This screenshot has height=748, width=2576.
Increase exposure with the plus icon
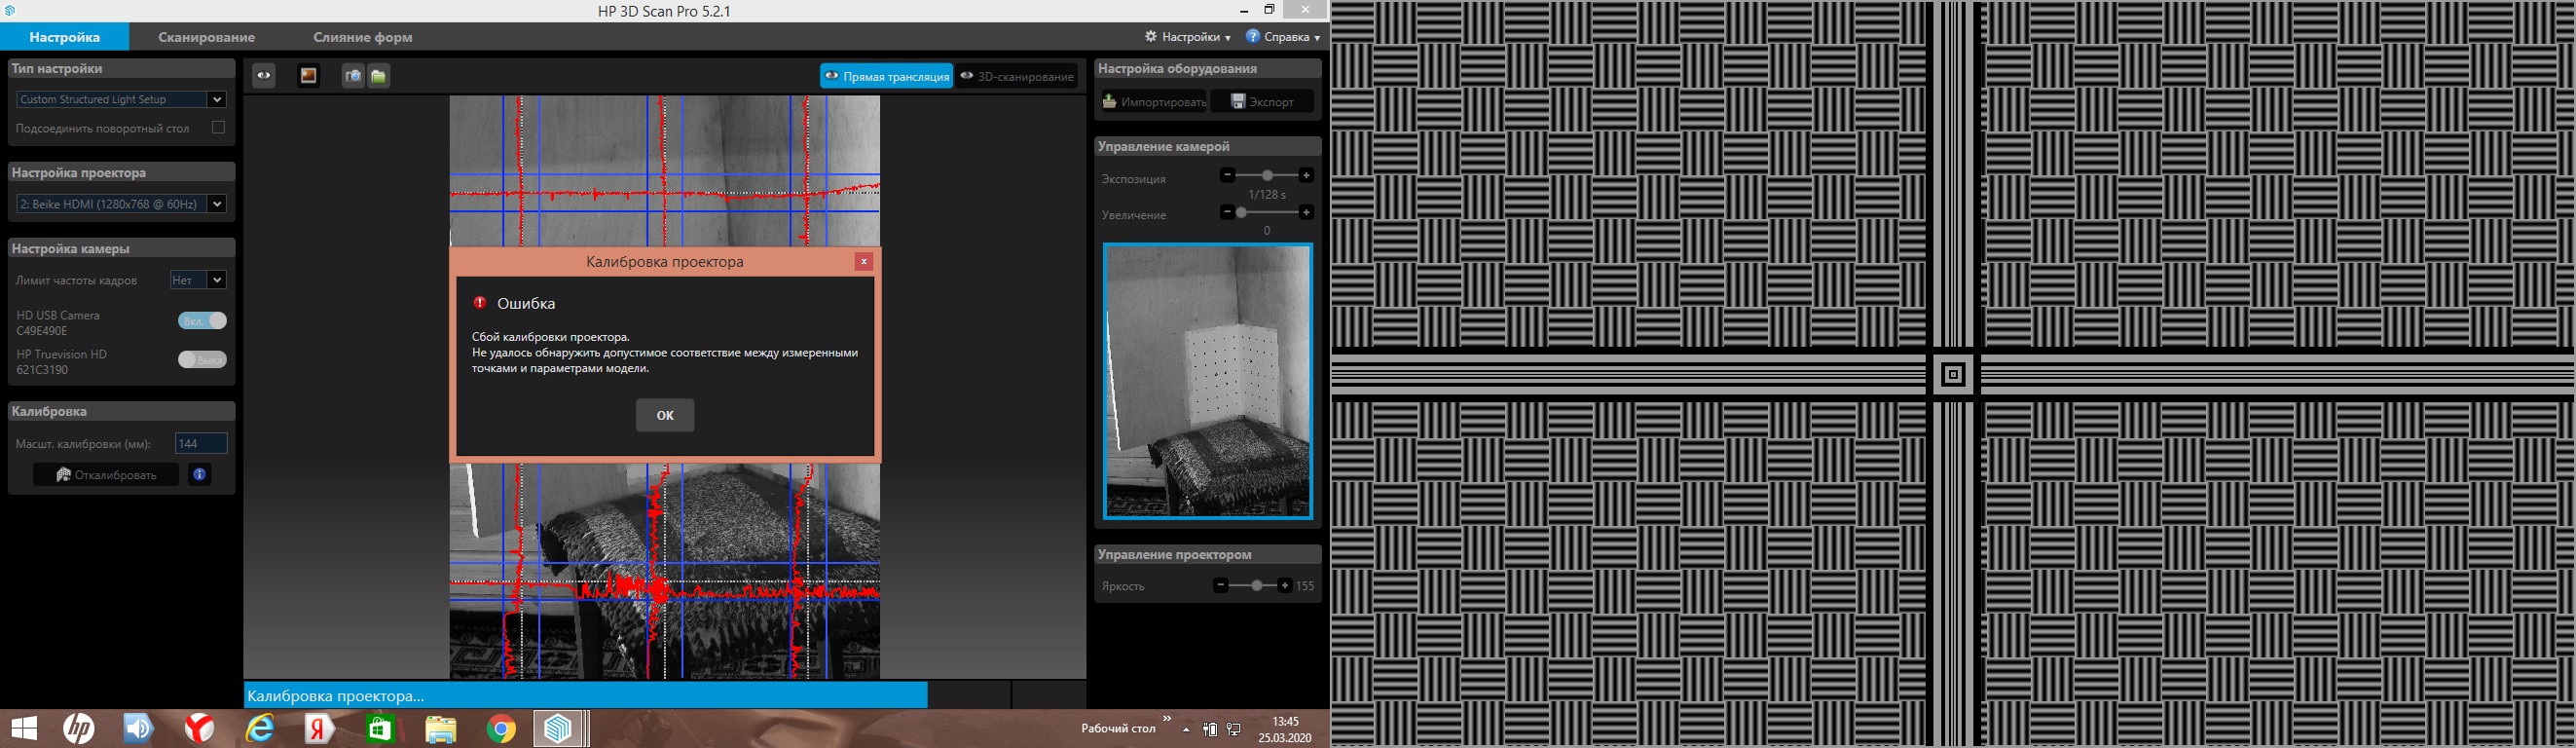click(x=1306, y=175)
